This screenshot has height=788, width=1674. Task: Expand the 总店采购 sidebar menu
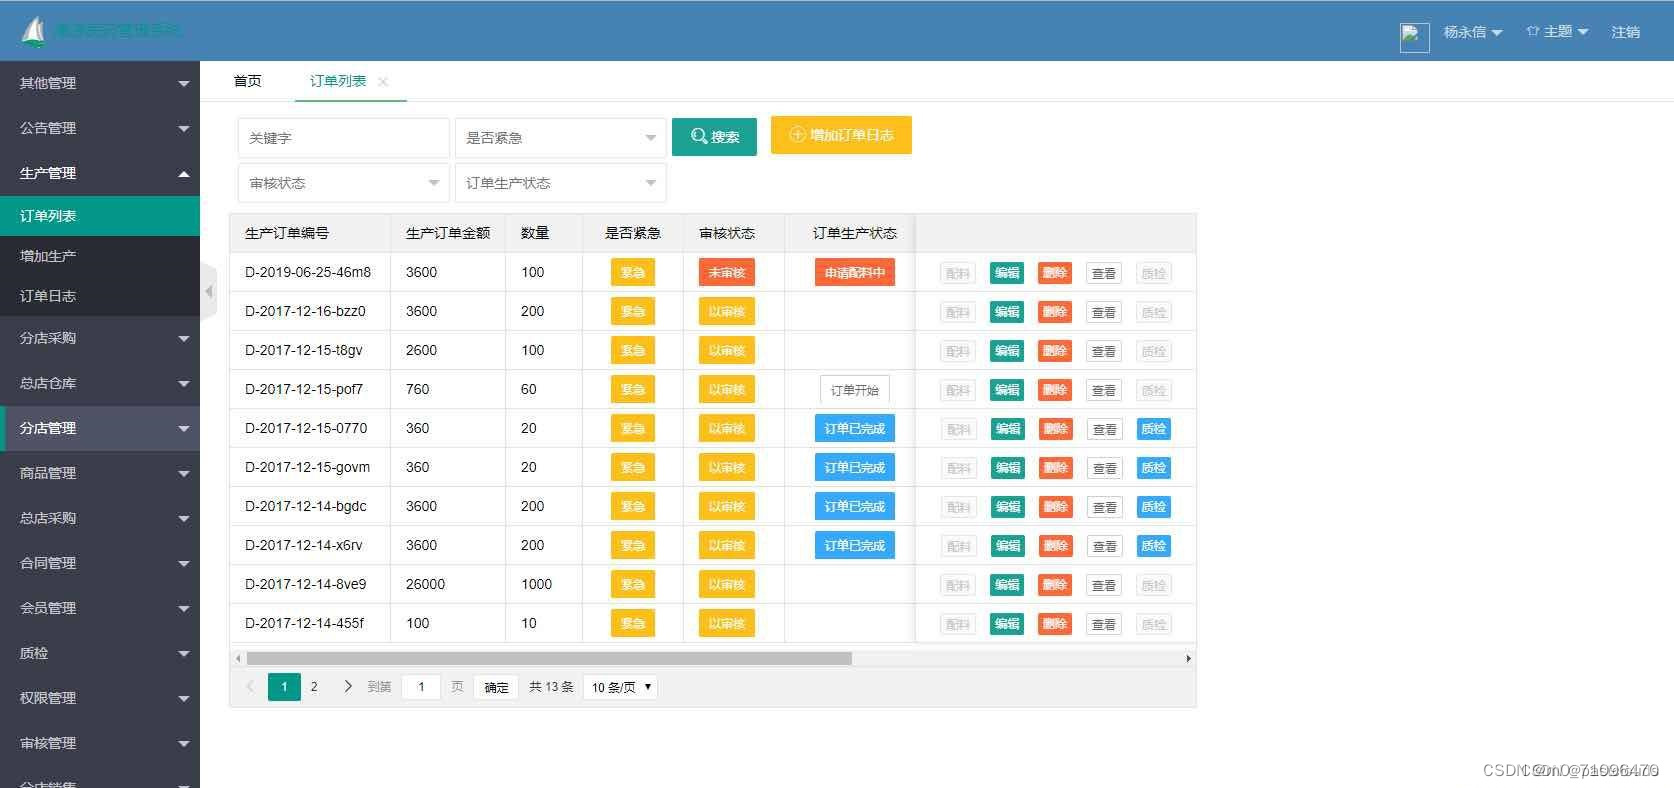tap(100, 518)
